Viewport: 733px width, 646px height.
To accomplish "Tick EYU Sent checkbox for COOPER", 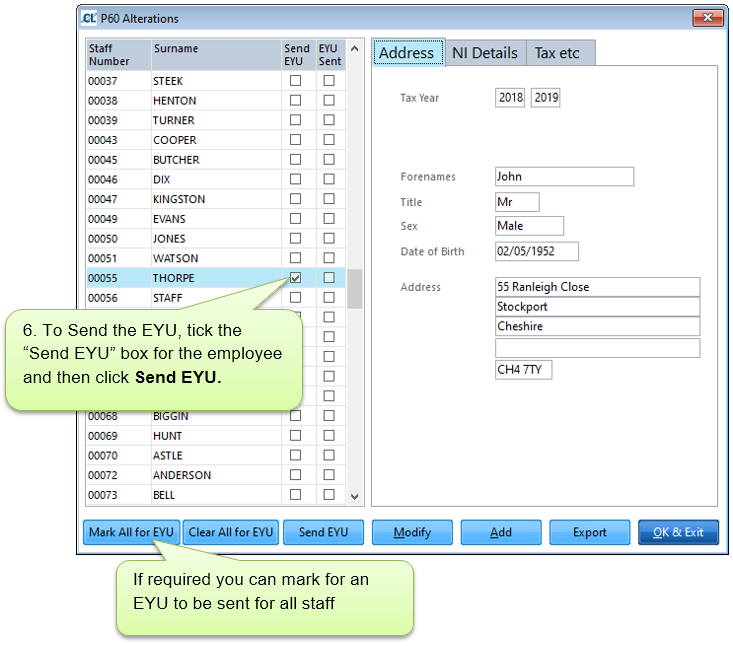I will pyautogui.click(x=329, y=140).
